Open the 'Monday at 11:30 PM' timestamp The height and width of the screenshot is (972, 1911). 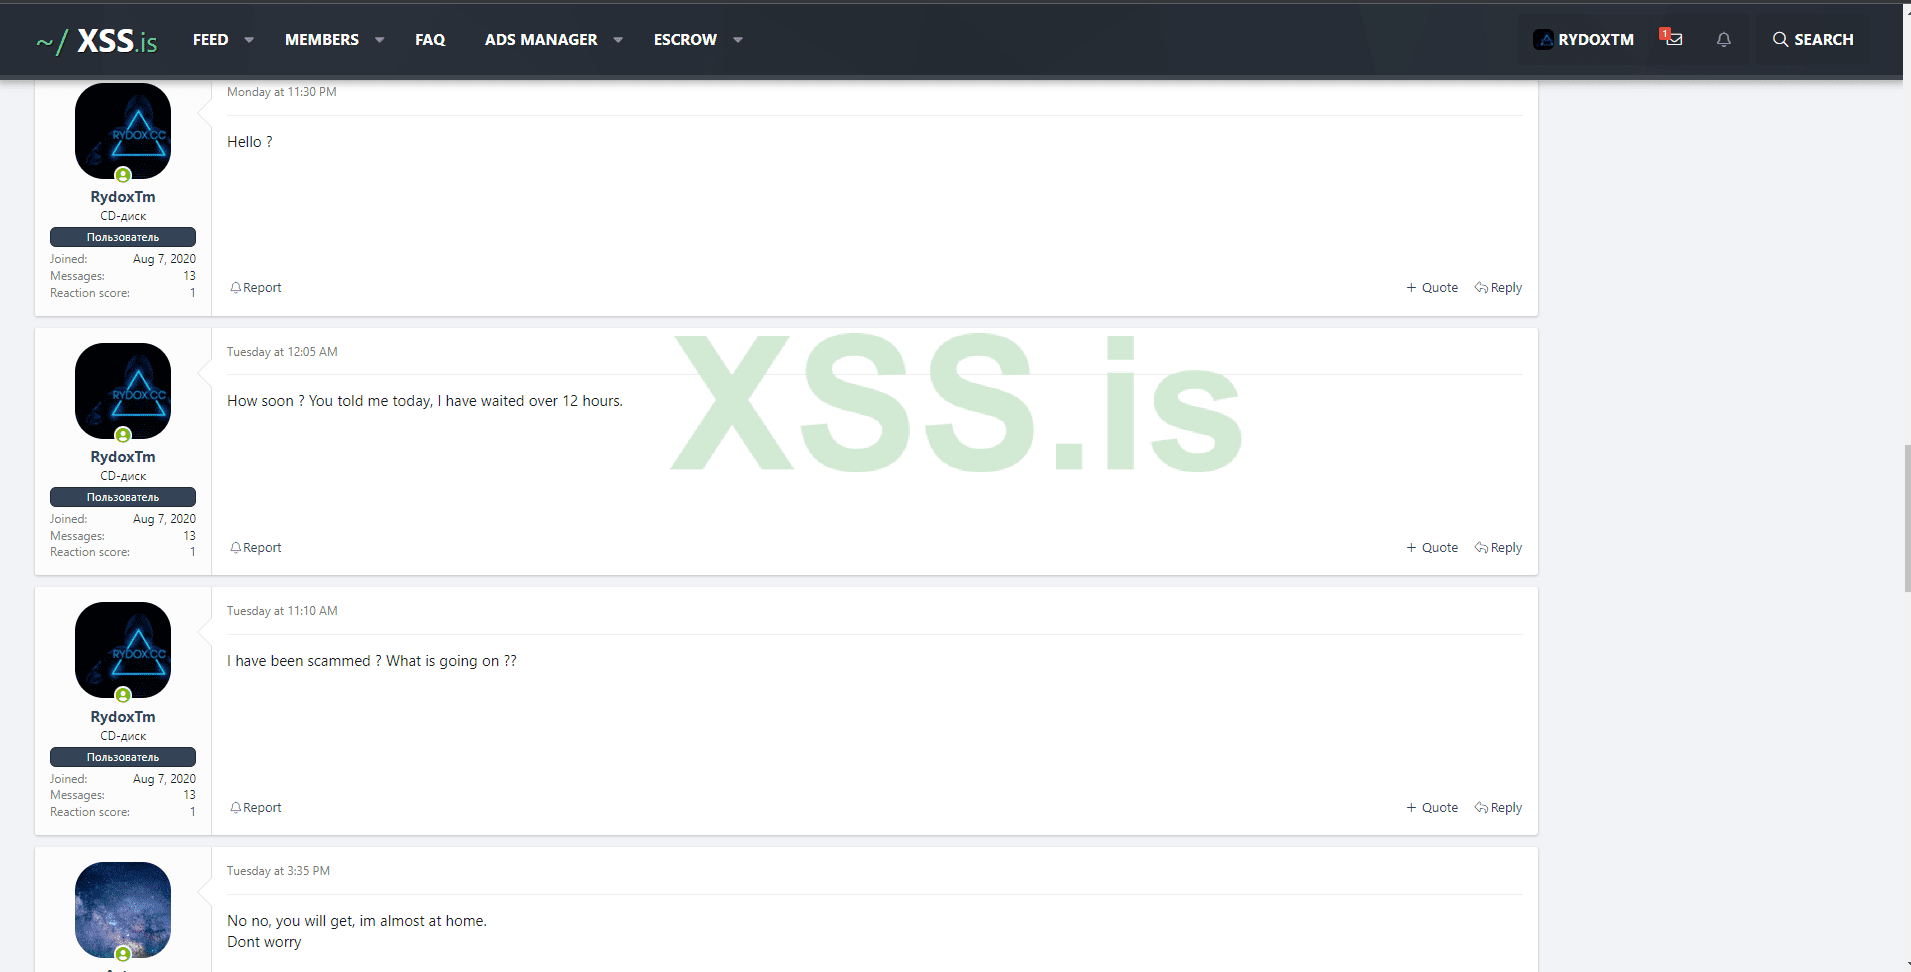point(282,92)
